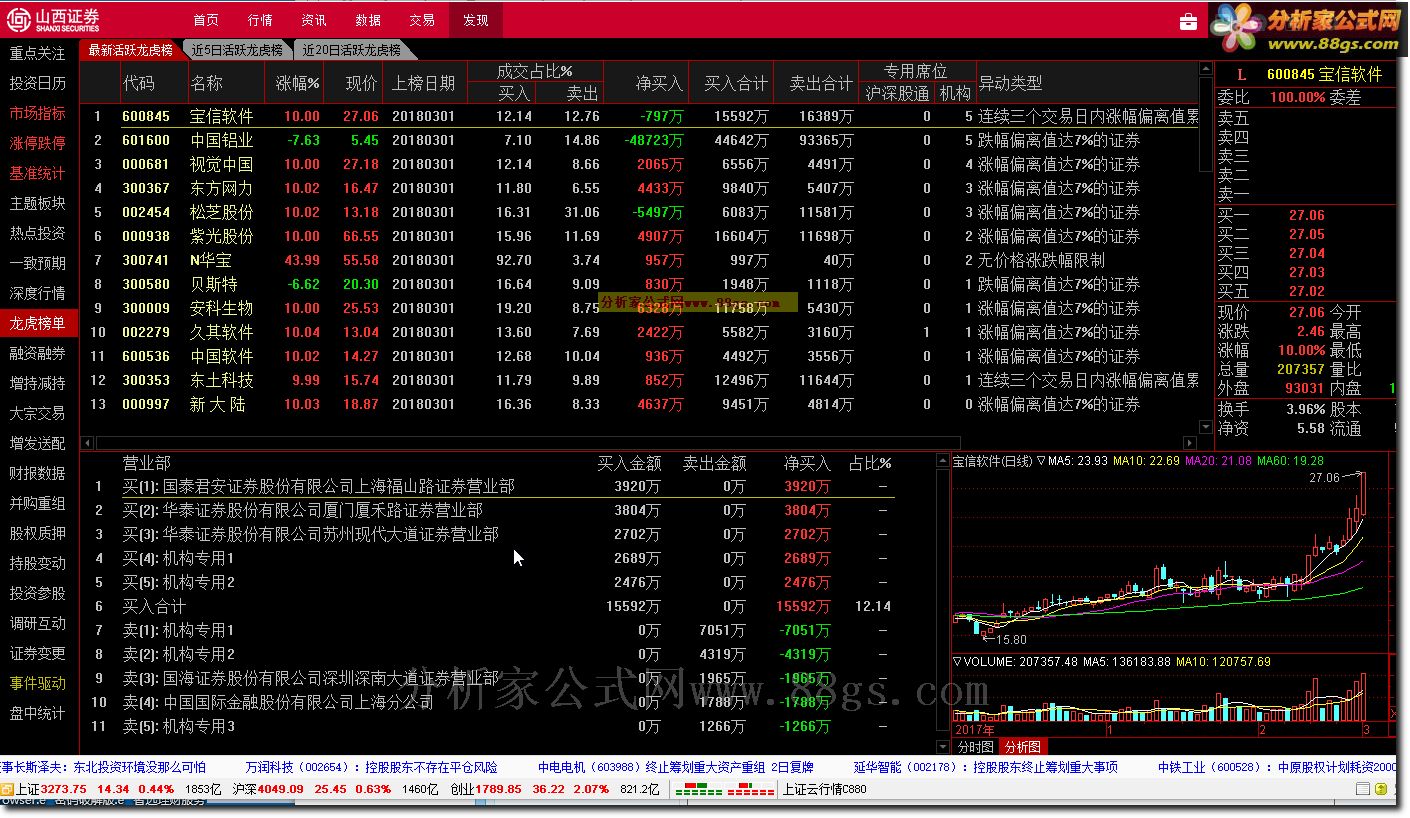Viewport: 1410px width, 818px height.
Task: Open the 宝信软件(日线) indicator dropdown triangle
Action: pyautogui.click(x=1041, y=461)
